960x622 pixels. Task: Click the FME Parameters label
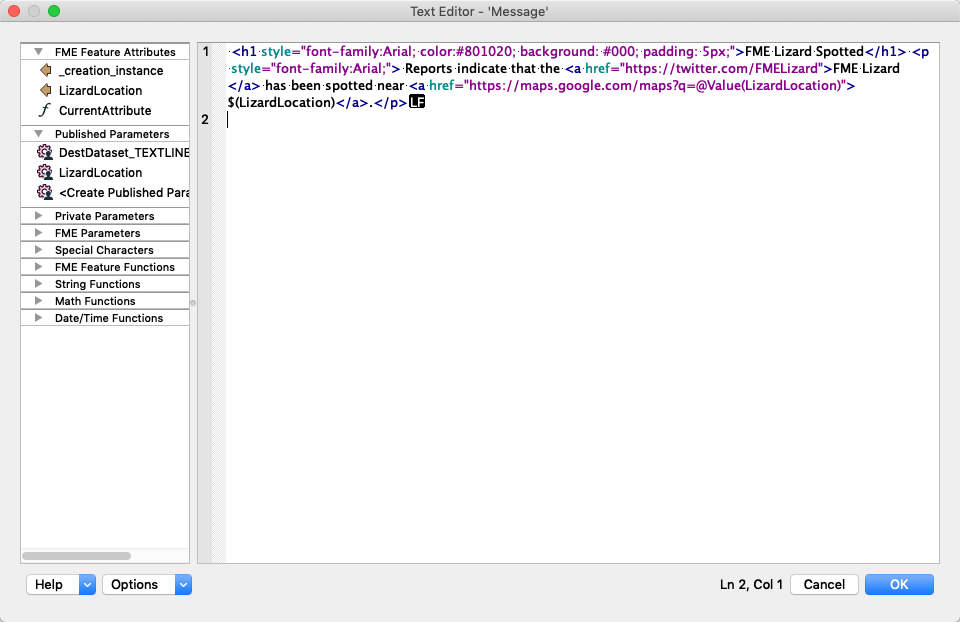[97, 233]
